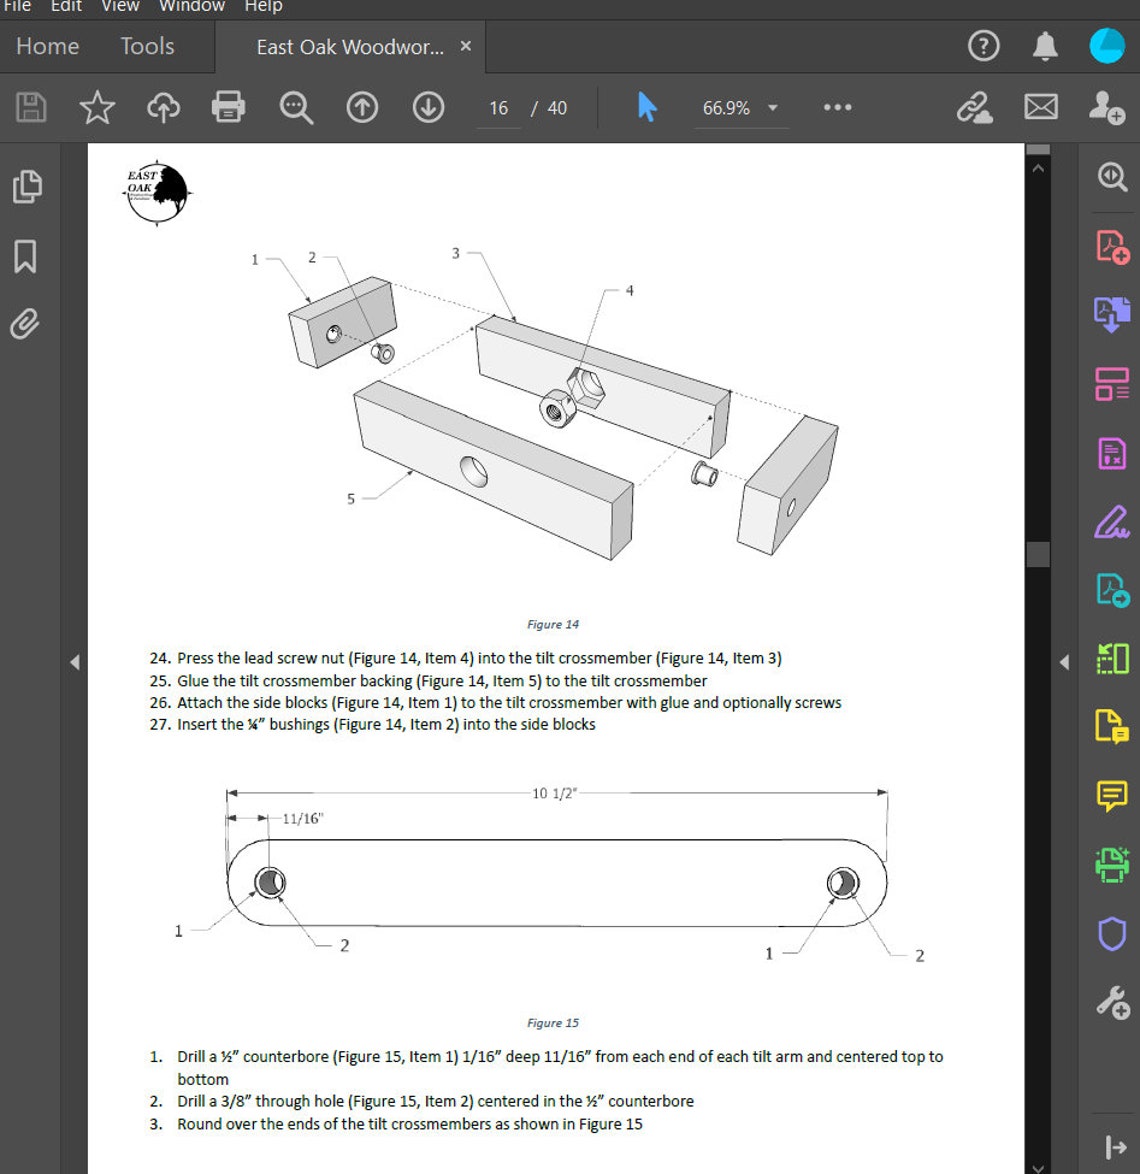Print the current document
The height and width of the screenshot is (1174, 1140).
pyautogui.click(x=228, y=108)
